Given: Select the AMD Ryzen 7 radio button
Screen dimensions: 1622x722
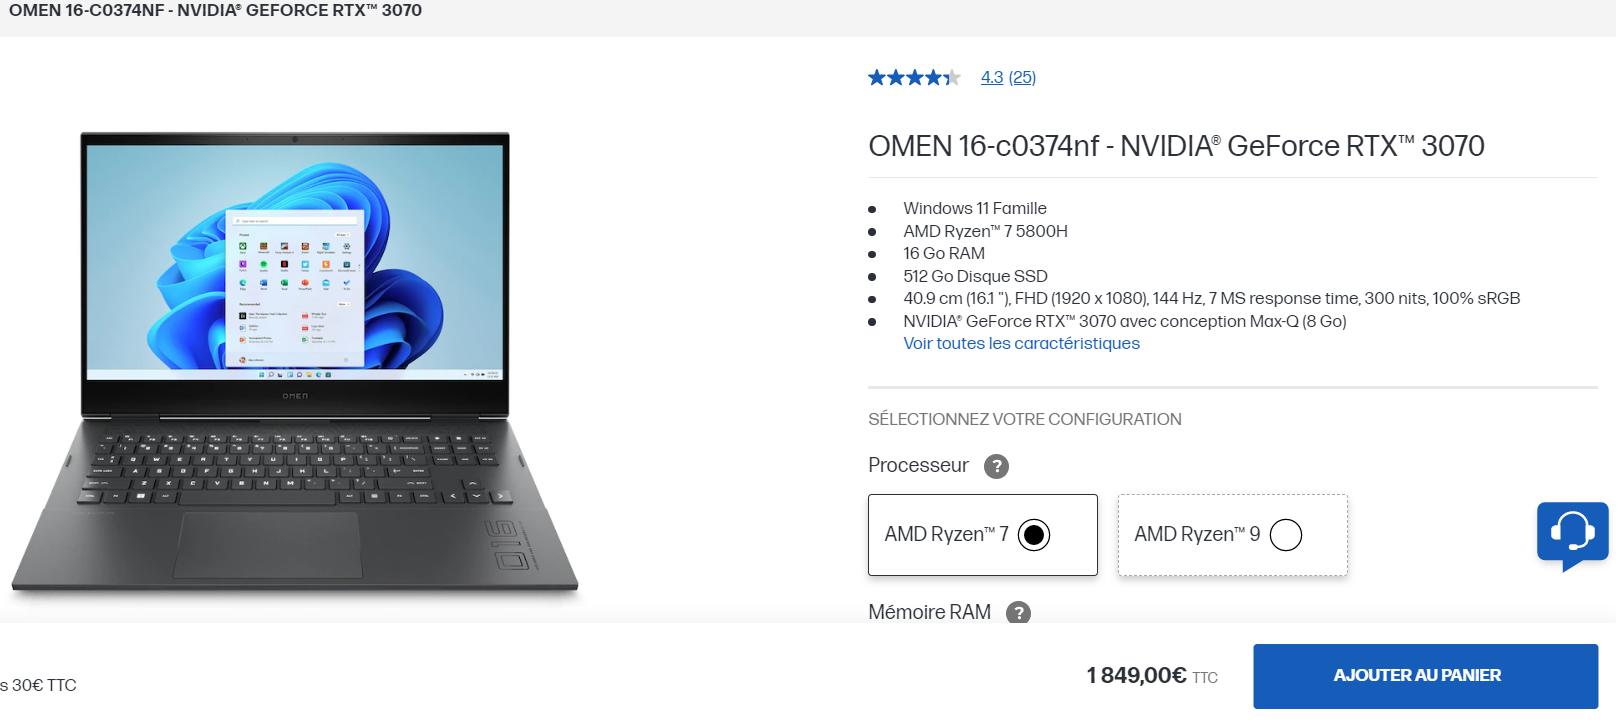Looking at the screenshot, I should [1034, 535].
